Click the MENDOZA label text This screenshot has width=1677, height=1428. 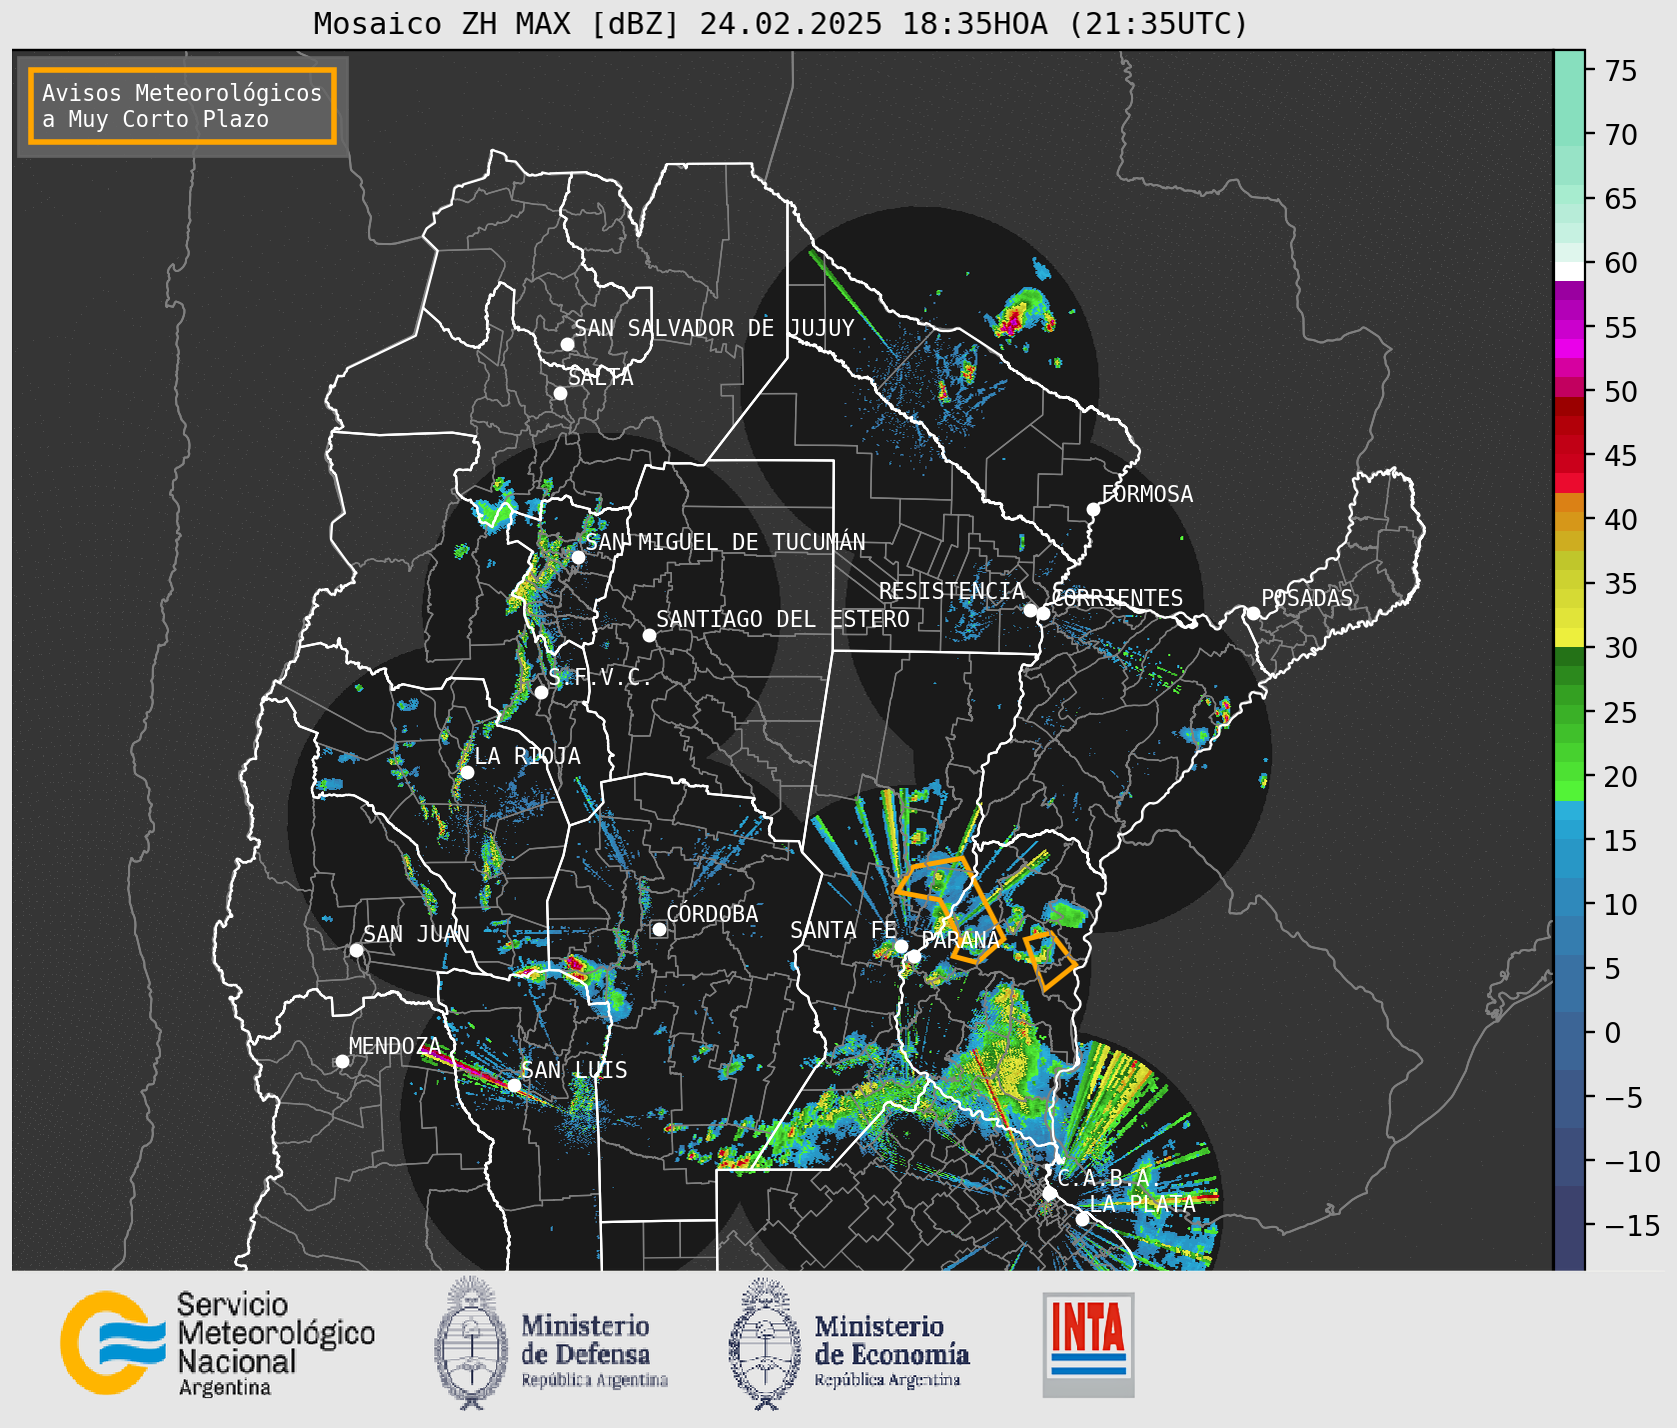[395, 1046]
